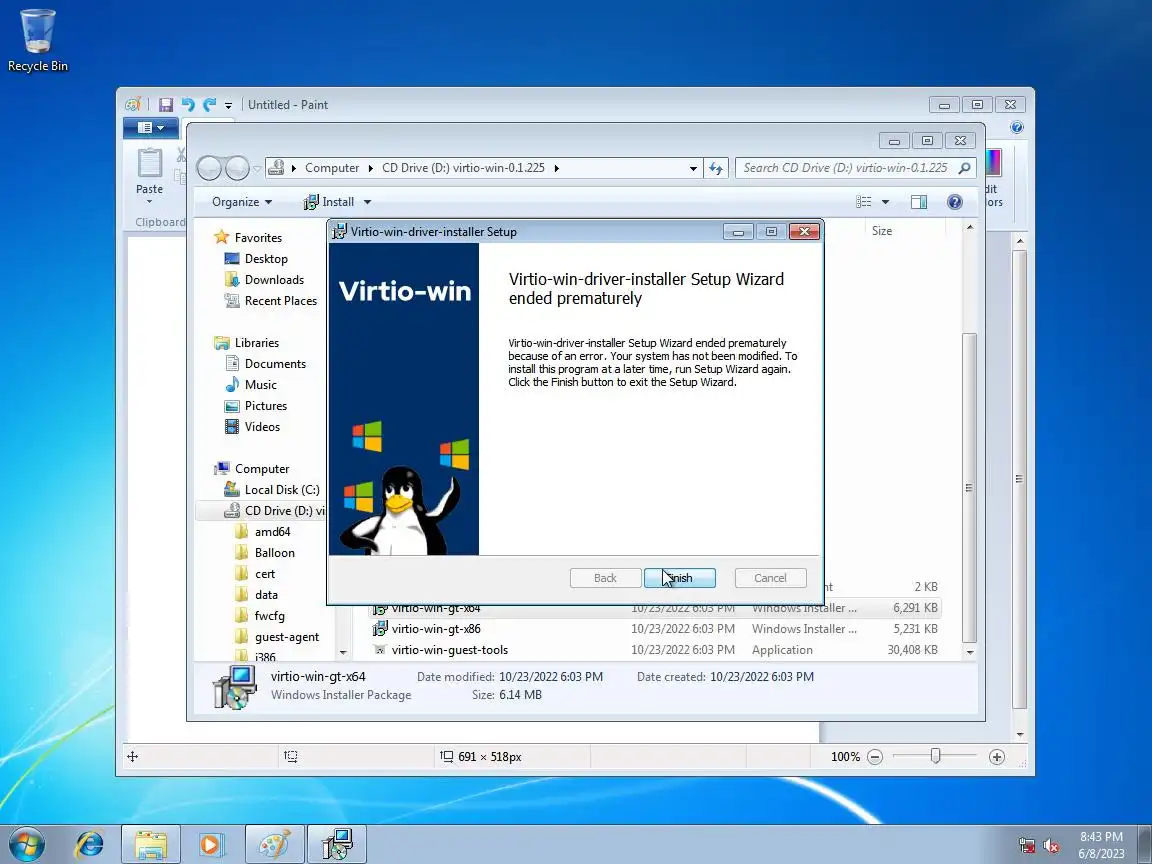Click the Explorer Back navigation button
1152x864 pixels.
(209, 168)
